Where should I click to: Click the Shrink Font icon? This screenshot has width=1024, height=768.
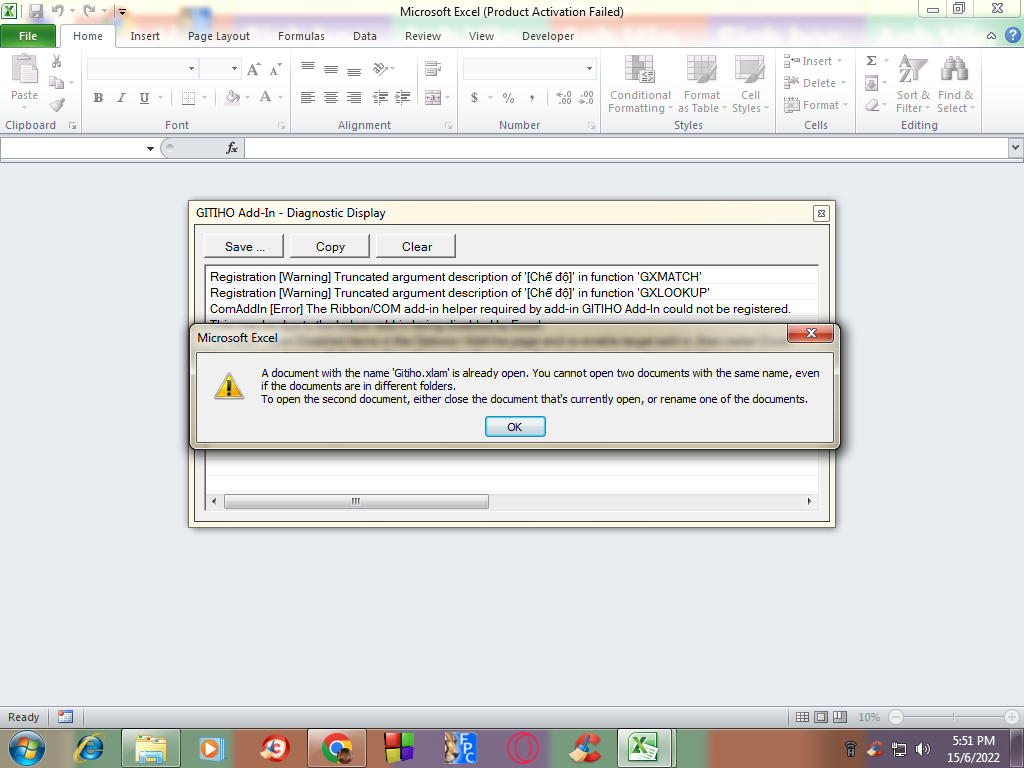pos(276,69)
